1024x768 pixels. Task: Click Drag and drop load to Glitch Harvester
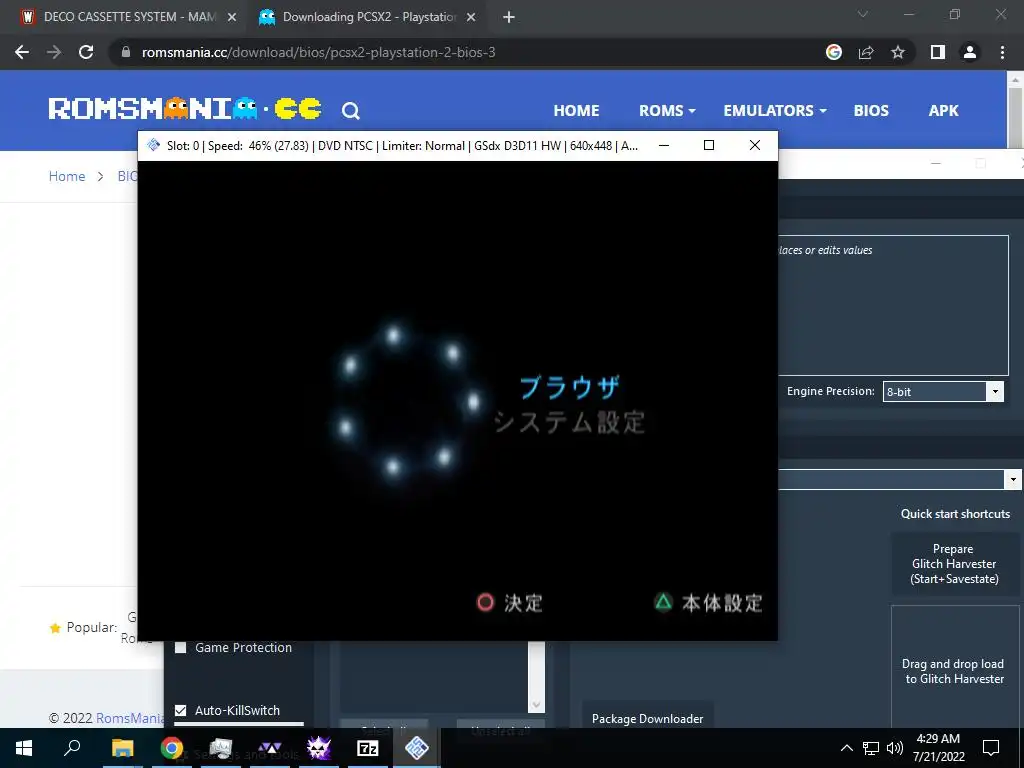[x=954, y=671]
